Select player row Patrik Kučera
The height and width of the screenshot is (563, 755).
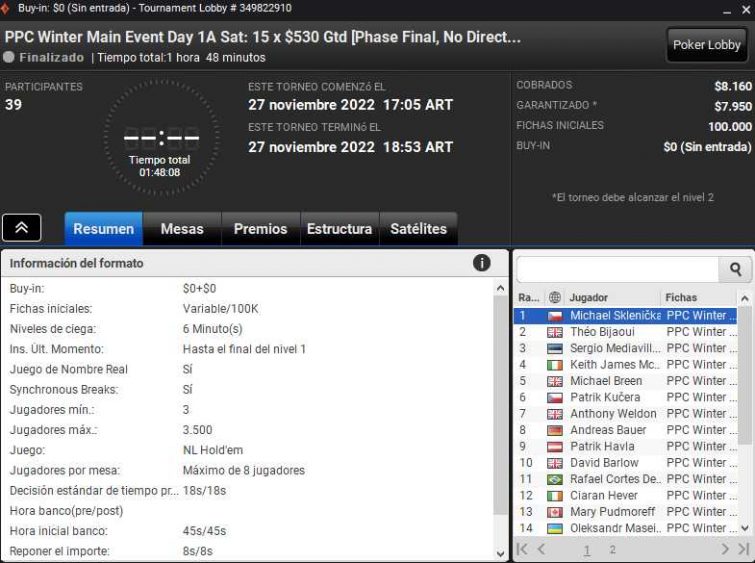click(626, 398)
